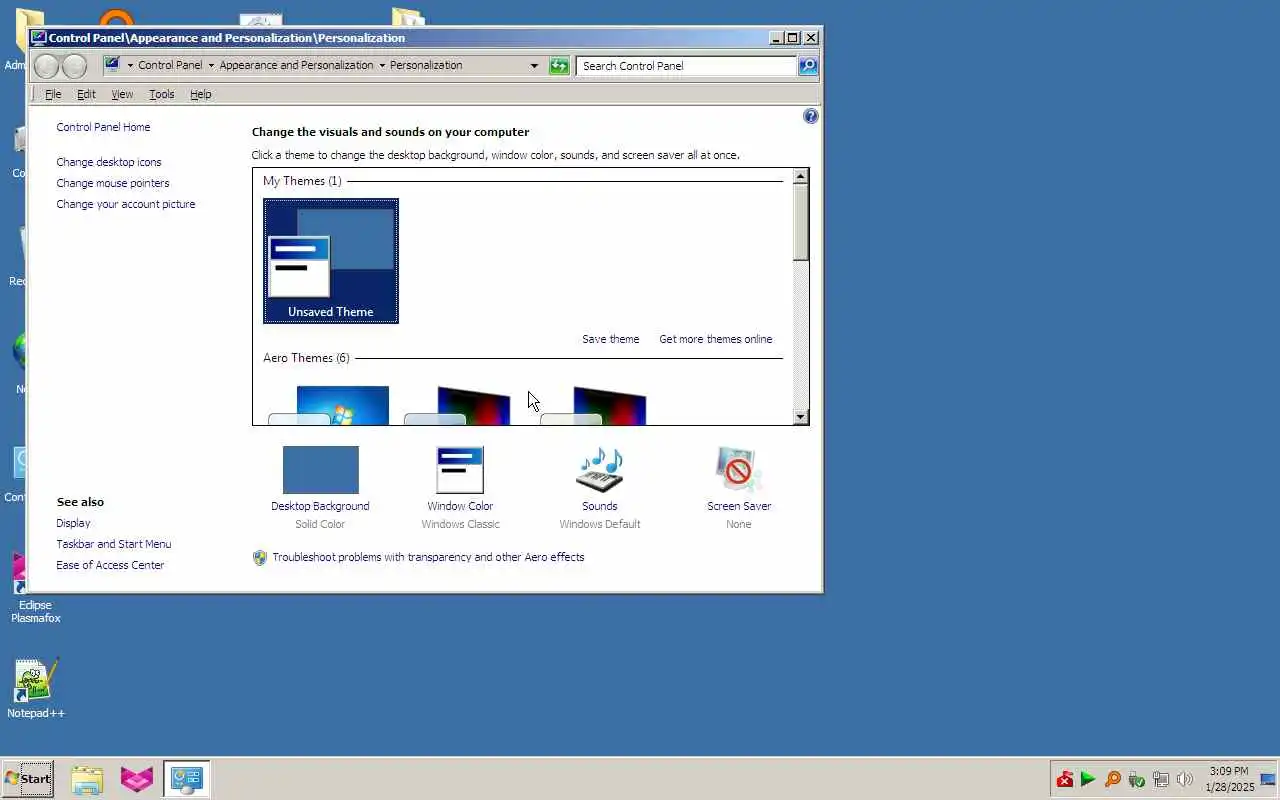The height and width of the screenshot is (800, 1280).
Task: Click the taskbar clock showing 3:09 PM
Action: [1229, 779]
